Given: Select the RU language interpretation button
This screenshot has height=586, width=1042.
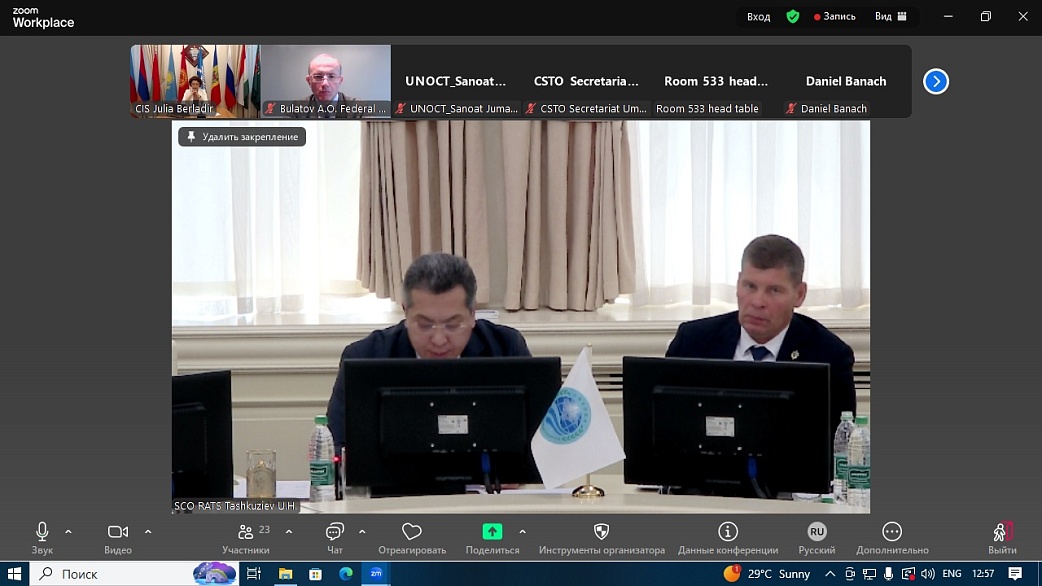Looking at the screenshot, I should [817, 532].
